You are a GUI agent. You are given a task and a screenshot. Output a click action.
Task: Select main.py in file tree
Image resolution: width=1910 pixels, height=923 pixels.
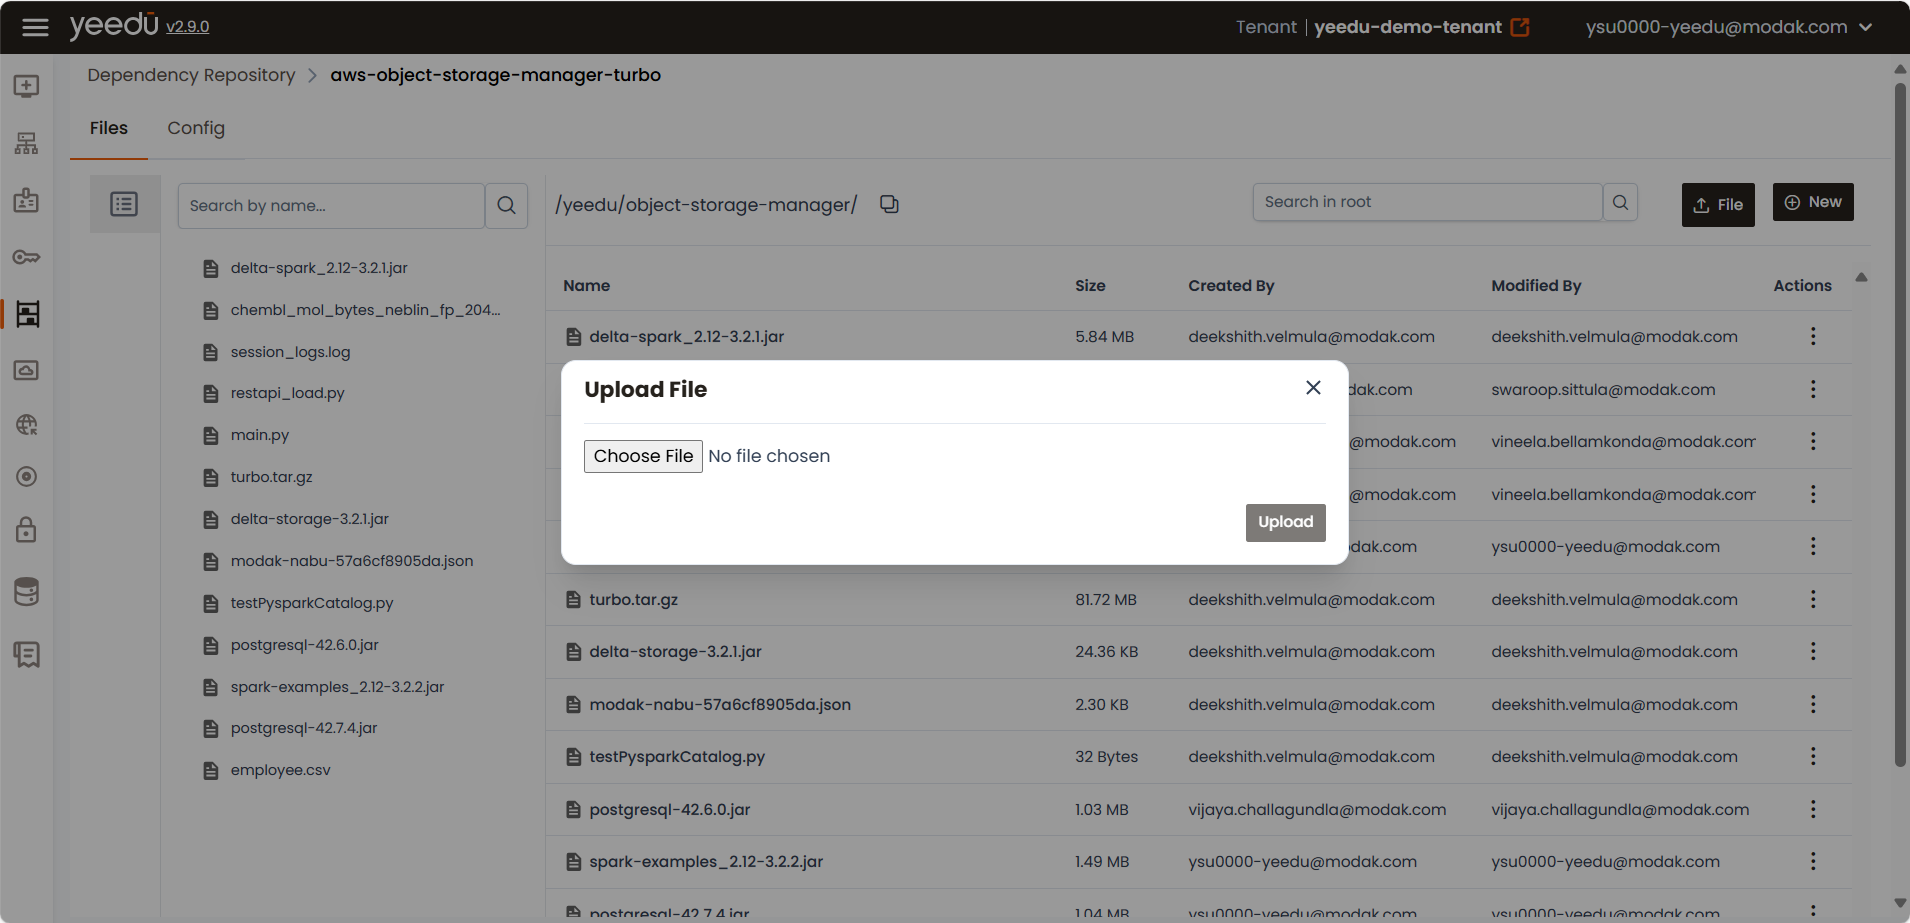[259, 435]
